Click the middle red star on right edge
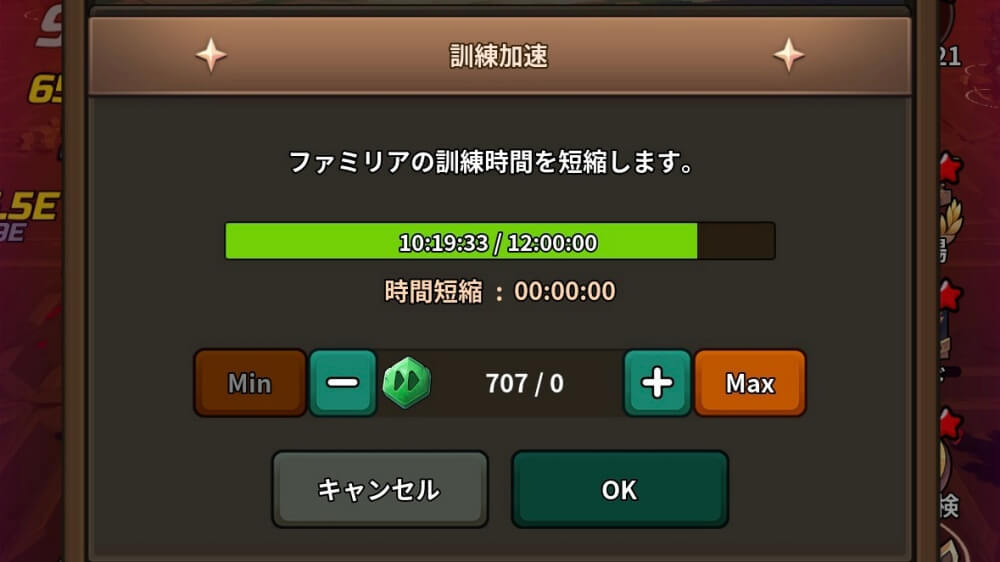Image resolution: width=1000 pixels, height=562 pixels. 950,296
